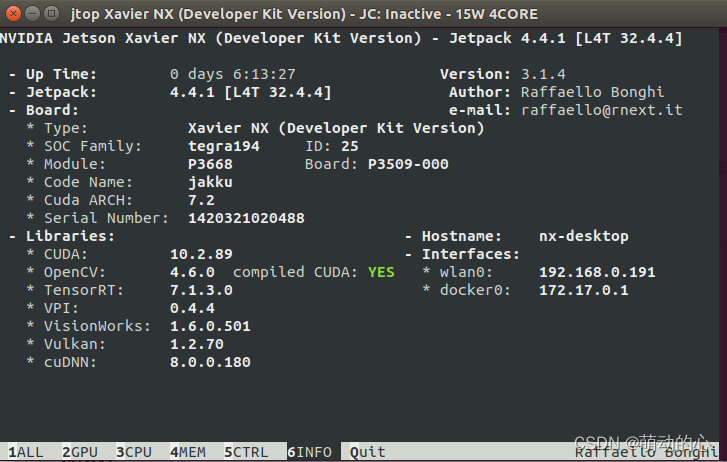Click the SOC Family value tegra194
The height and width of the screenshot is (462, 727).
(x=223, y=146)
